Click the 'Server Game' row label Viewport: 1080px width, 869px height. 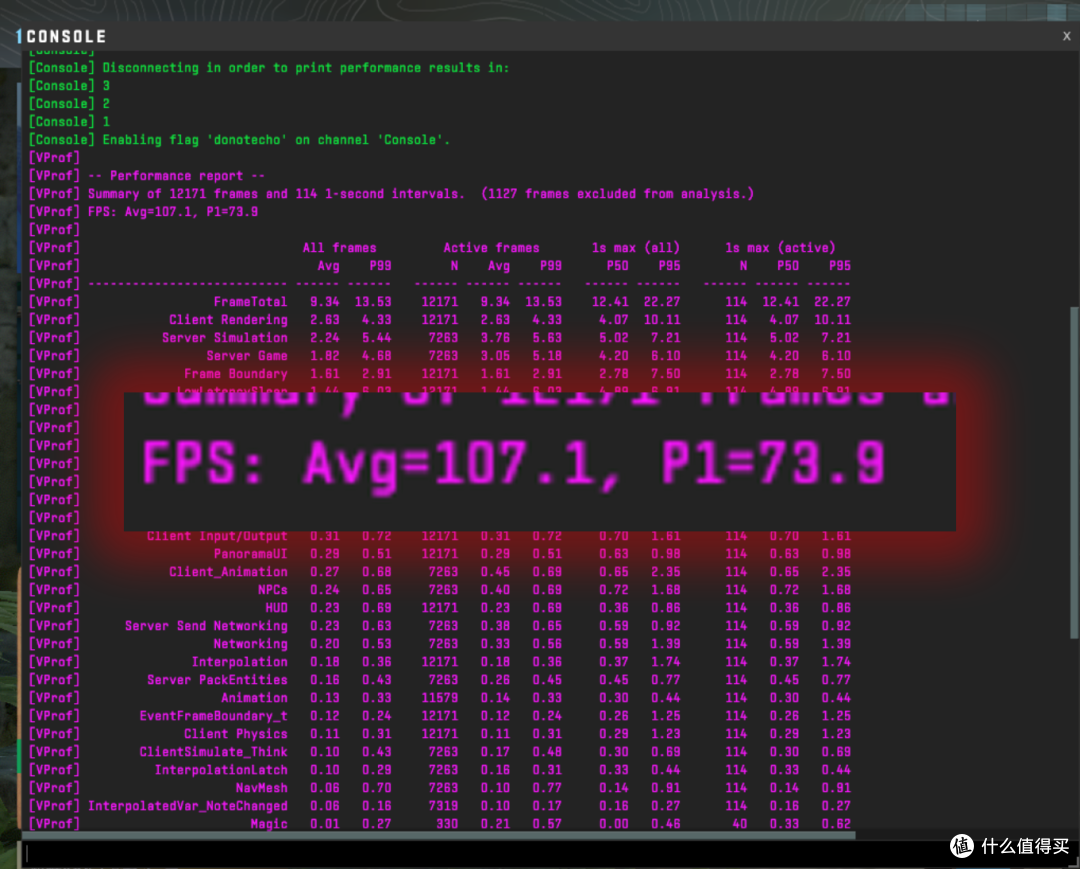[x=247, y=355]
